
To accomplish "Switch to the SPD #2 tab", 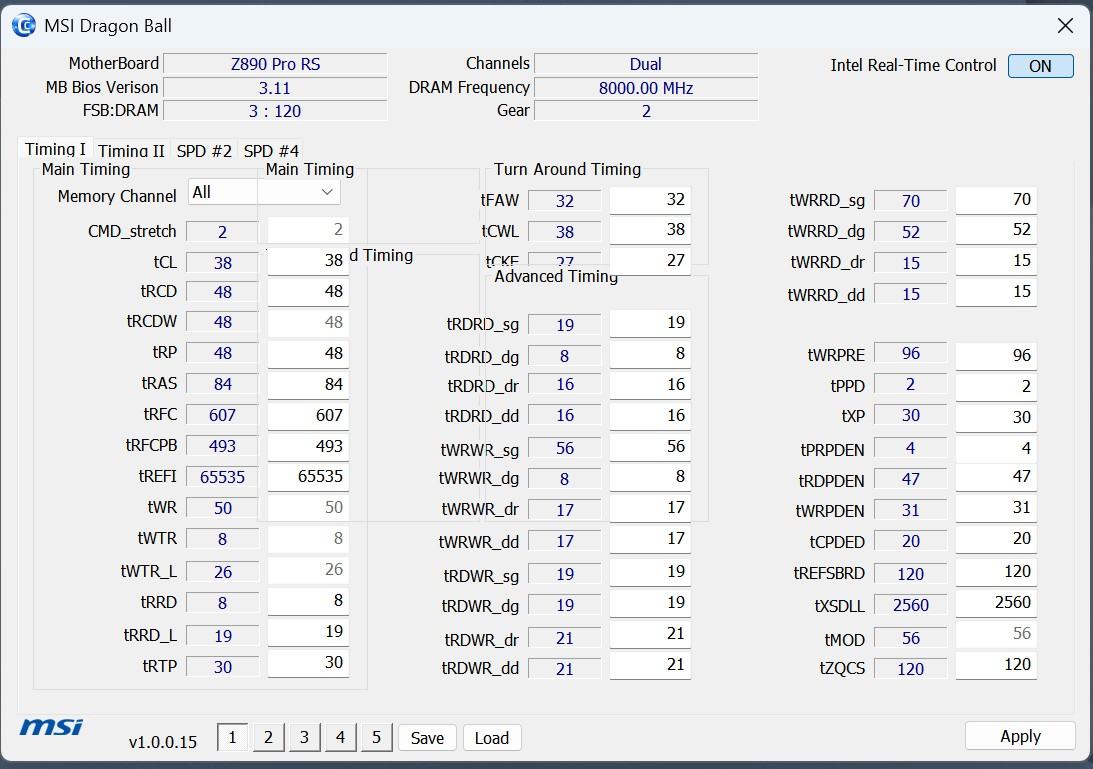I will 204,151.
